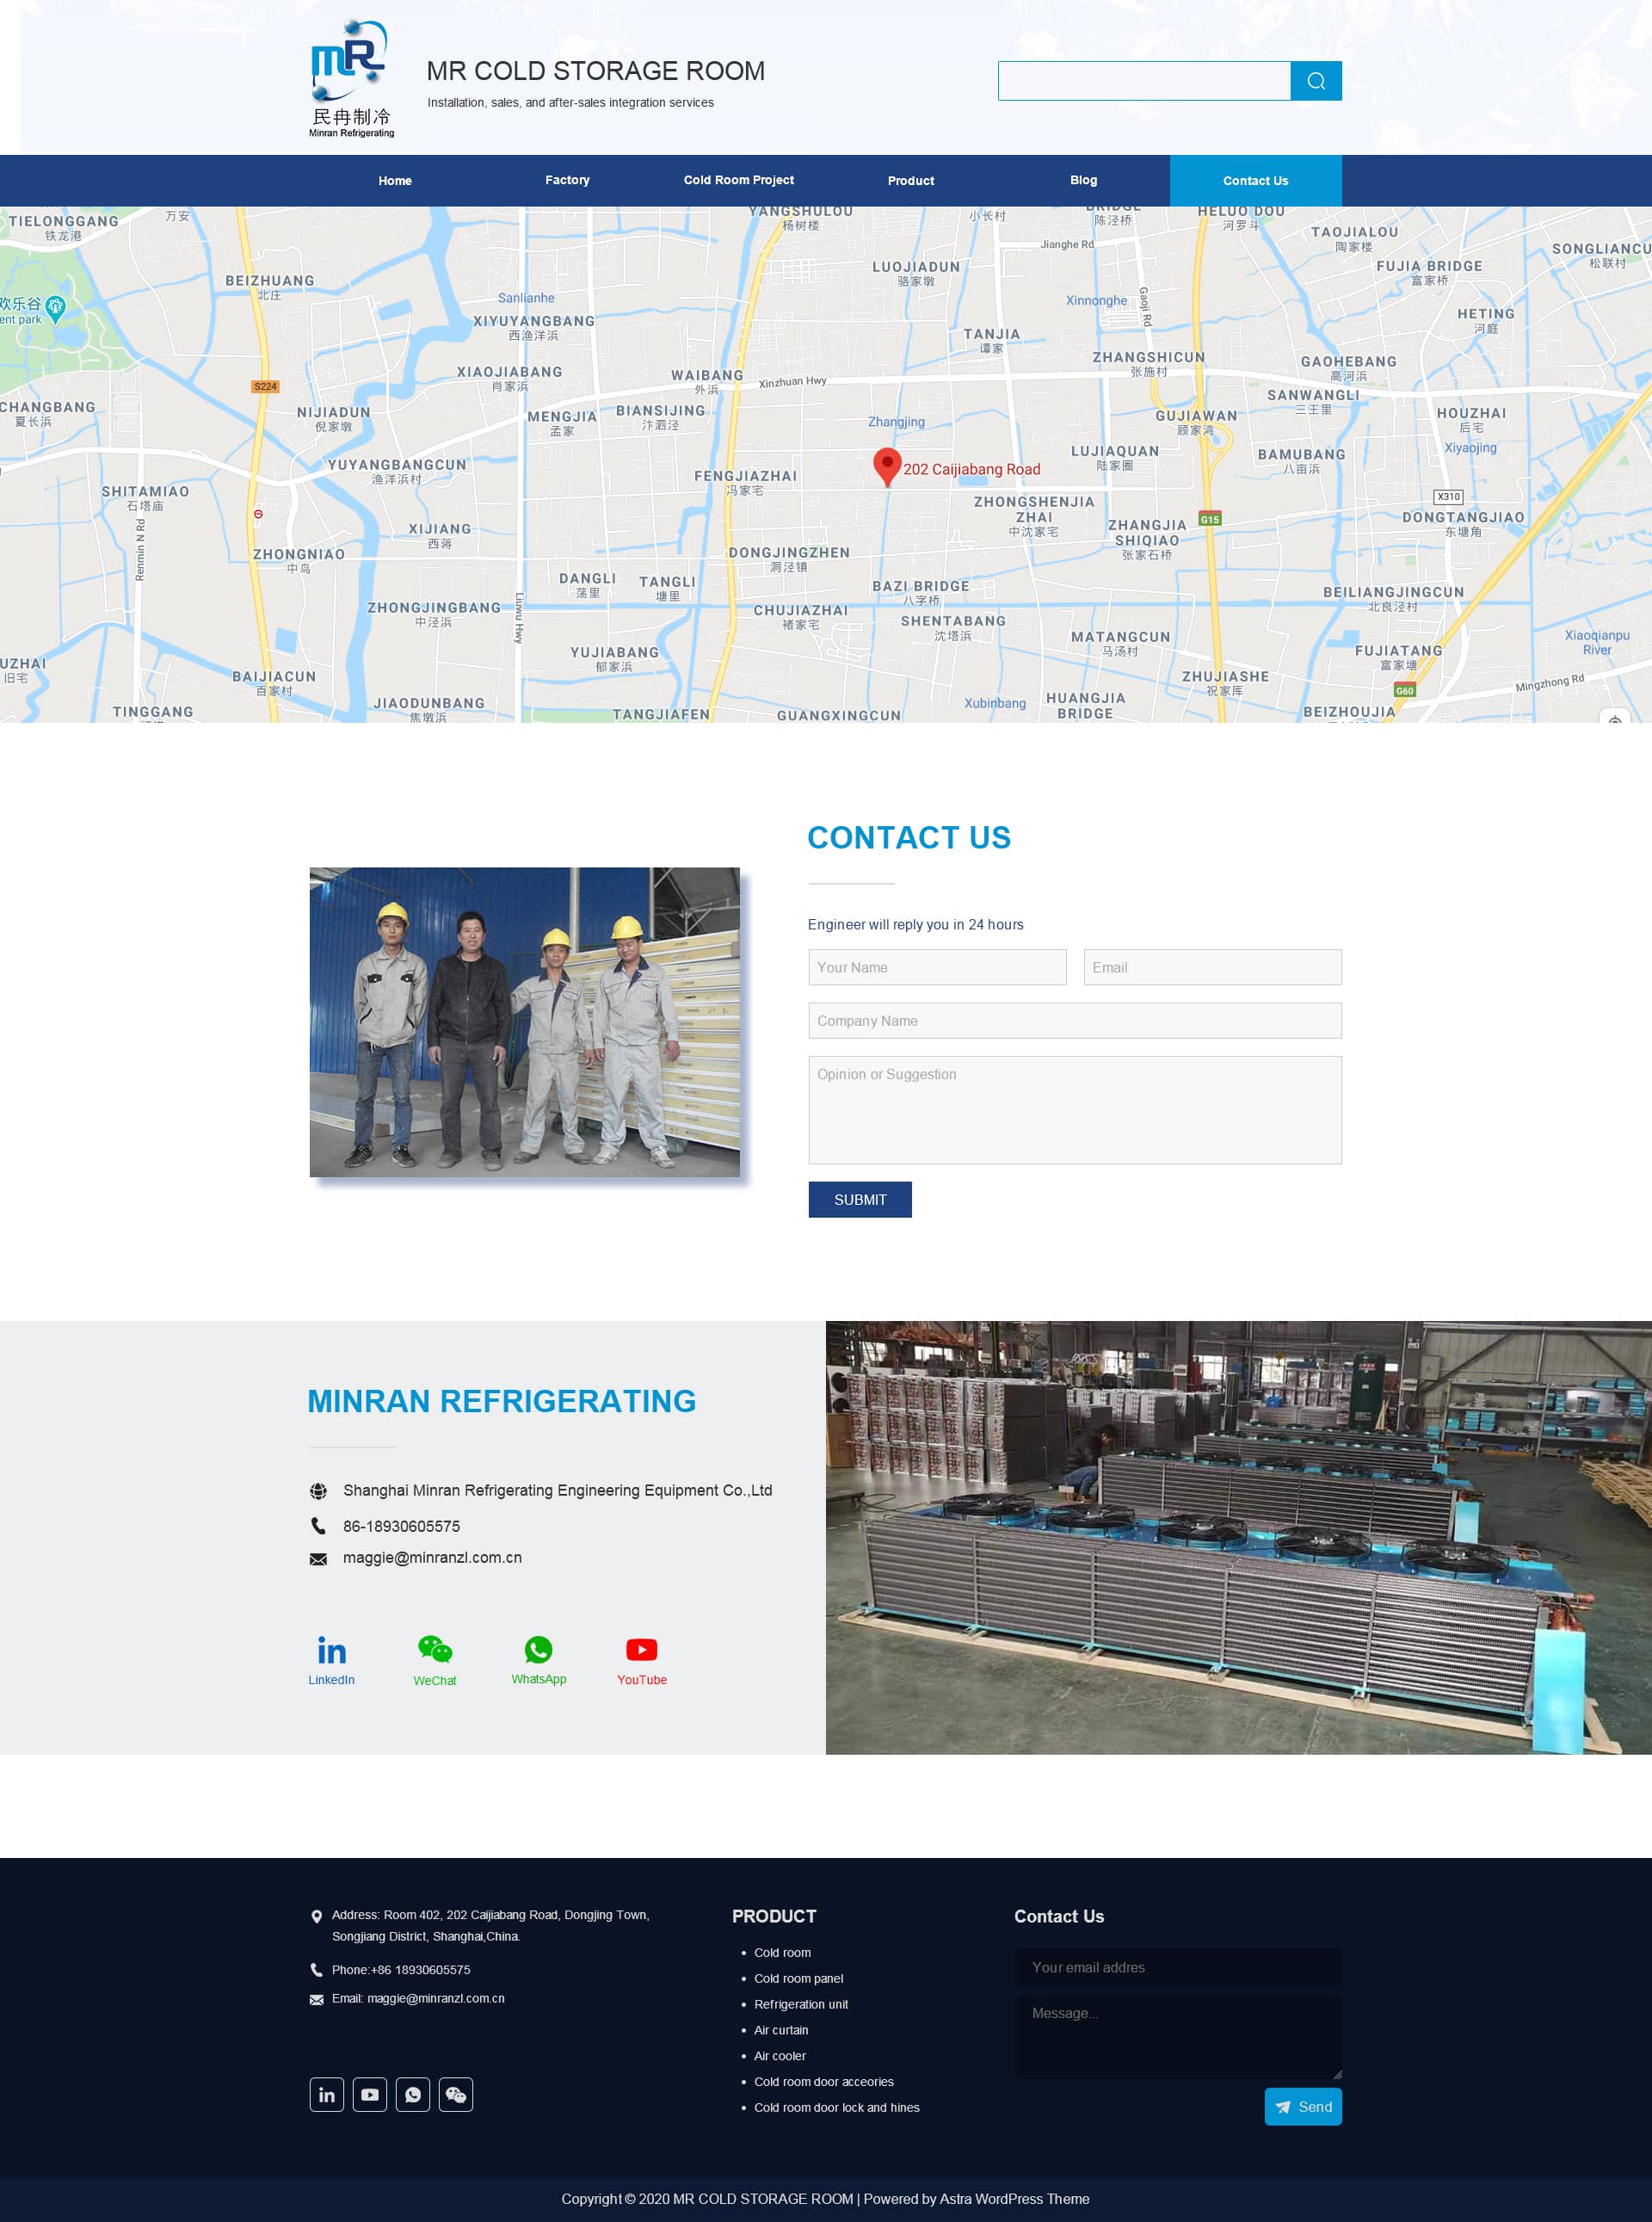Image resolution: width=1652 pixels, height=2222 pixels.
Task: Open the WhatsApp icon link
Action: click(538, 1650)
